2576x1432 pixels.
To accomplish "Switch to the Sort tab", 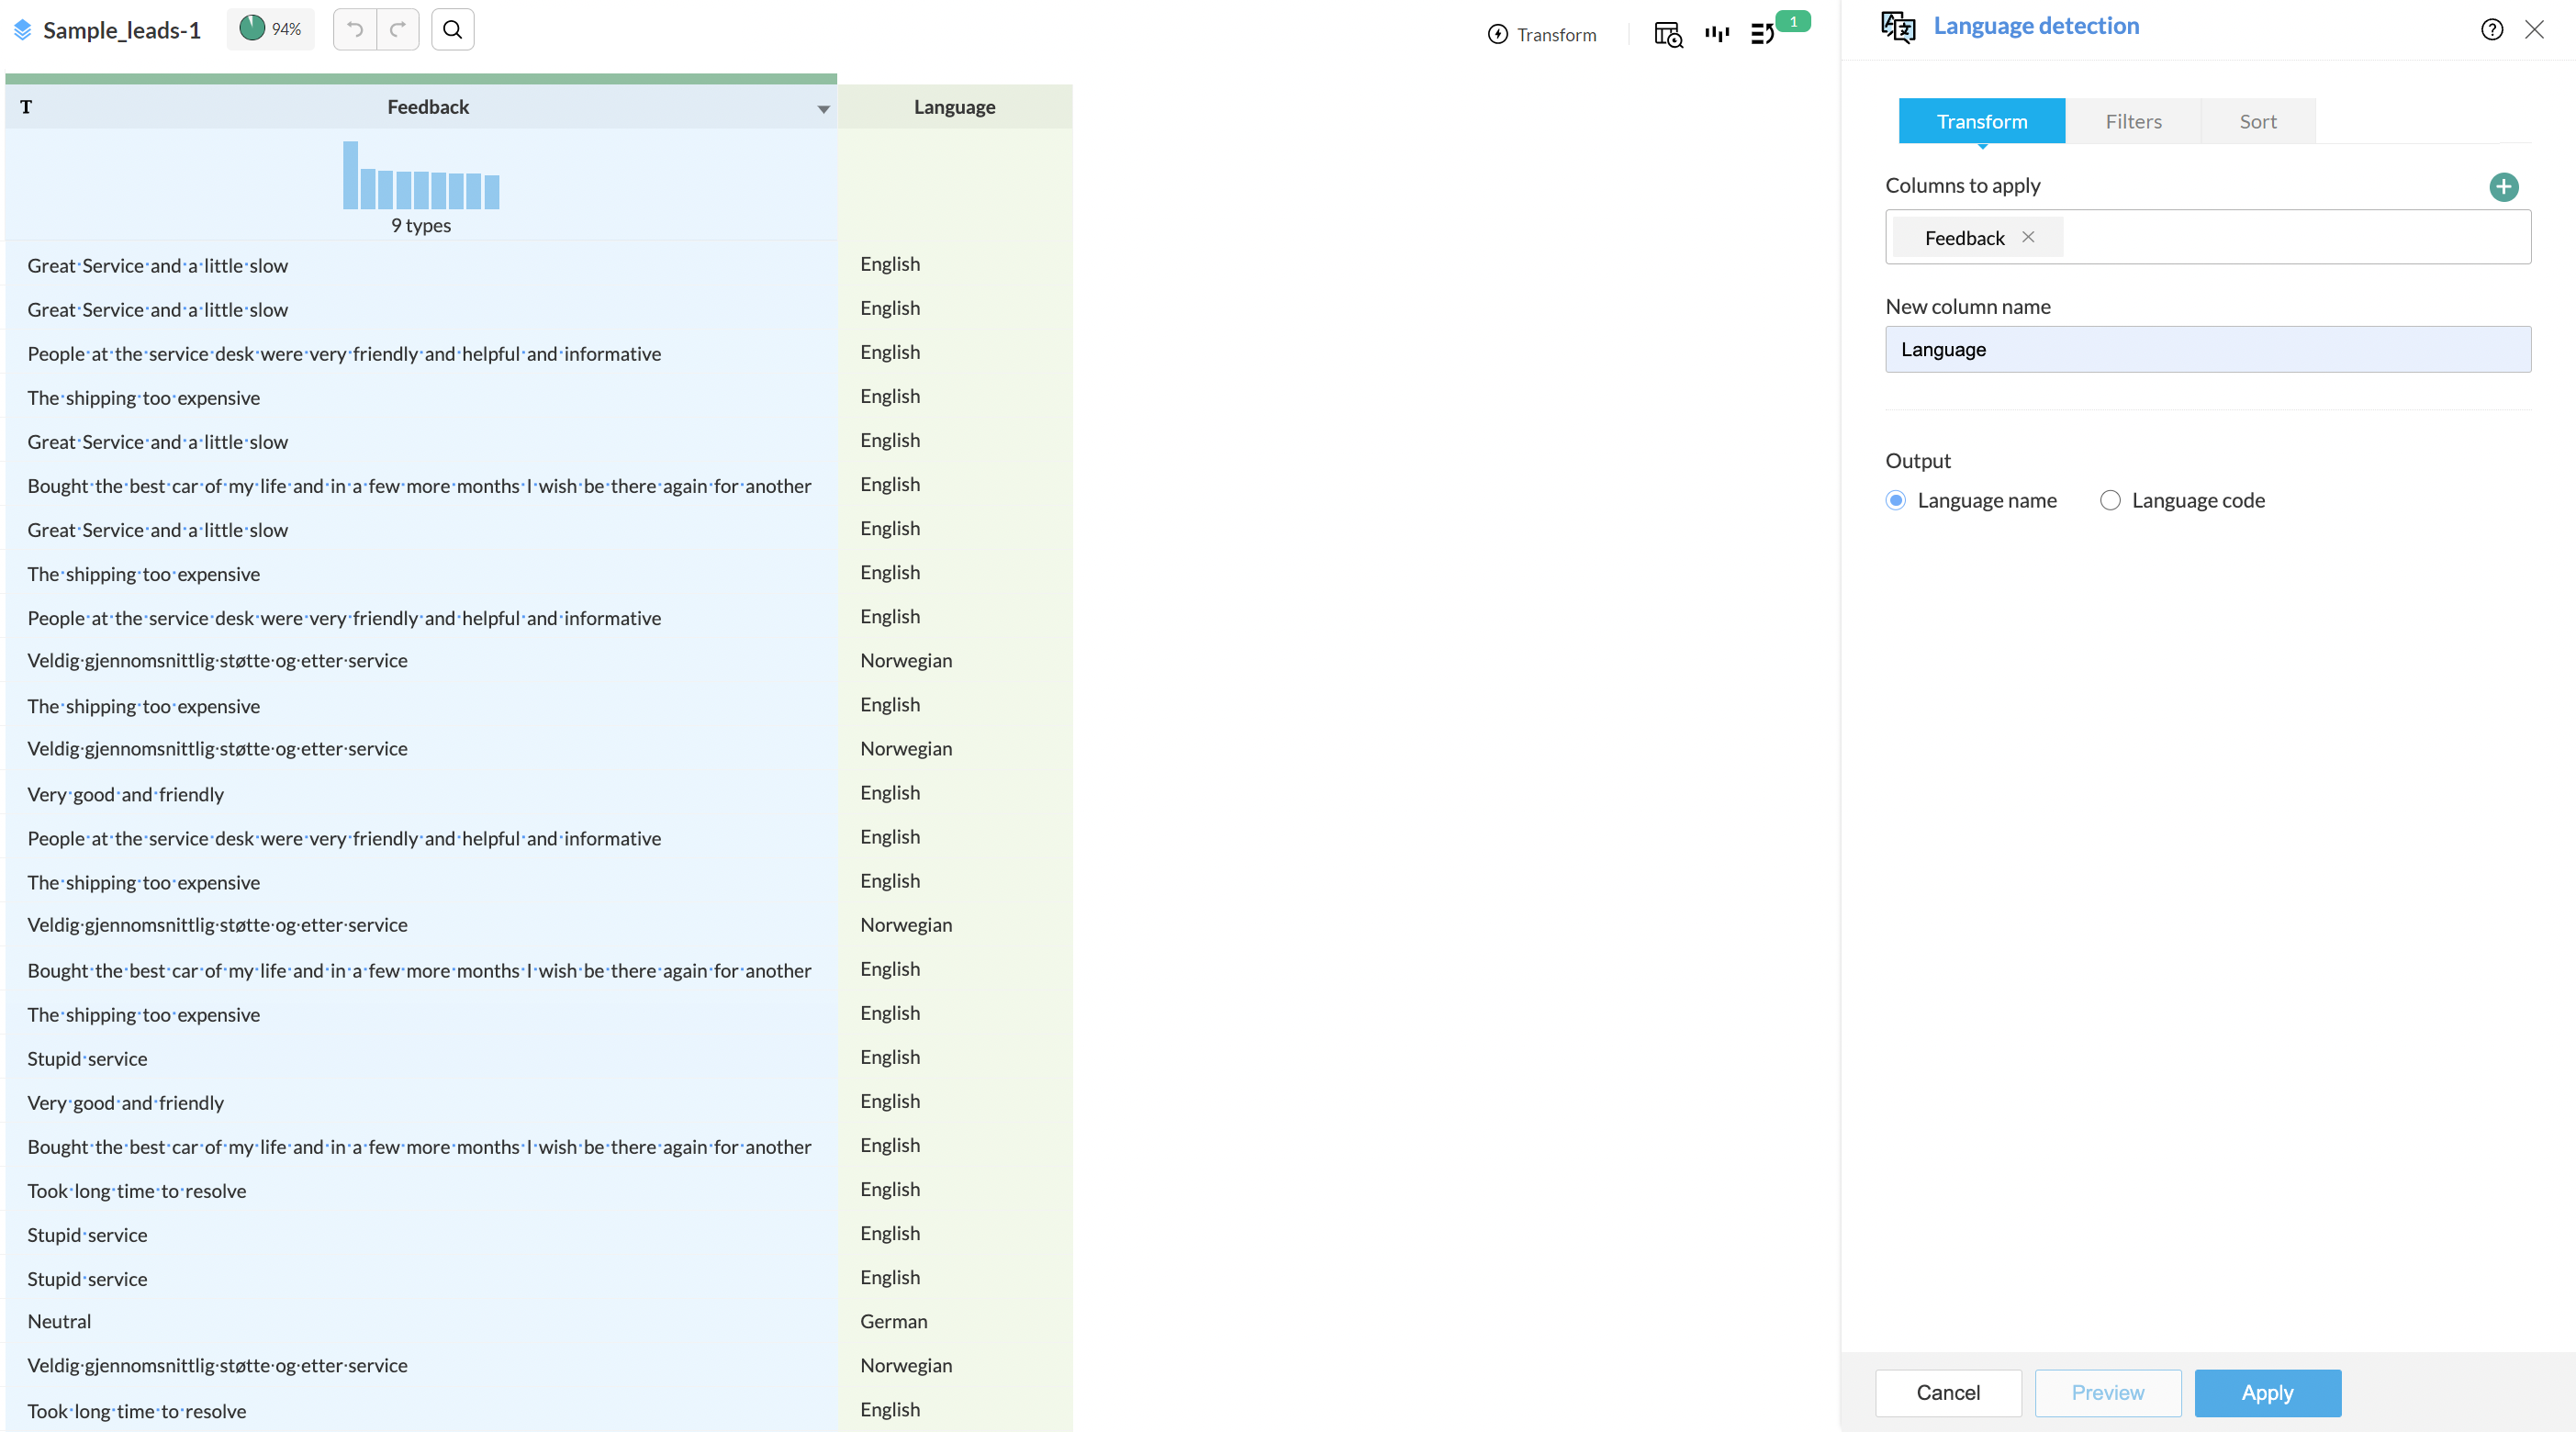I will [2257, 121].
